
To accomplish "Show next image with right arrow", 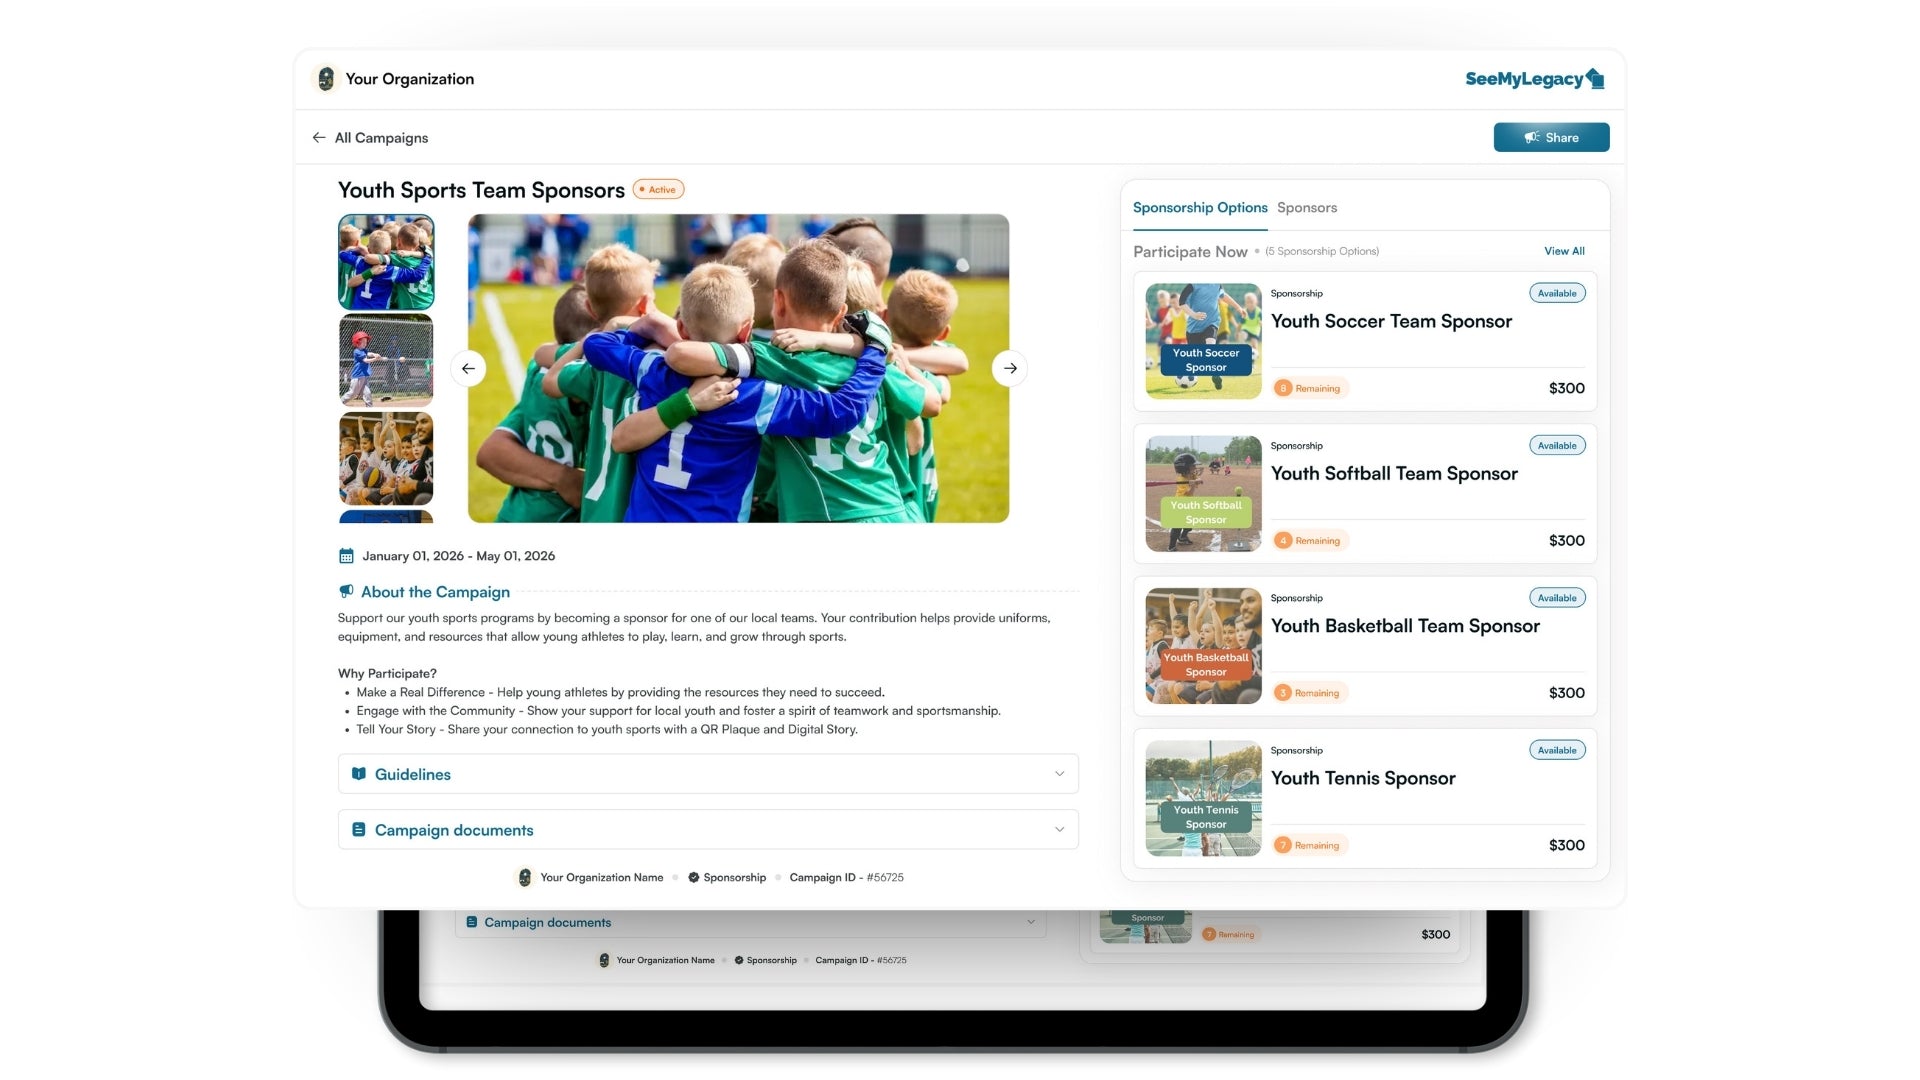I will [1010, 369].
